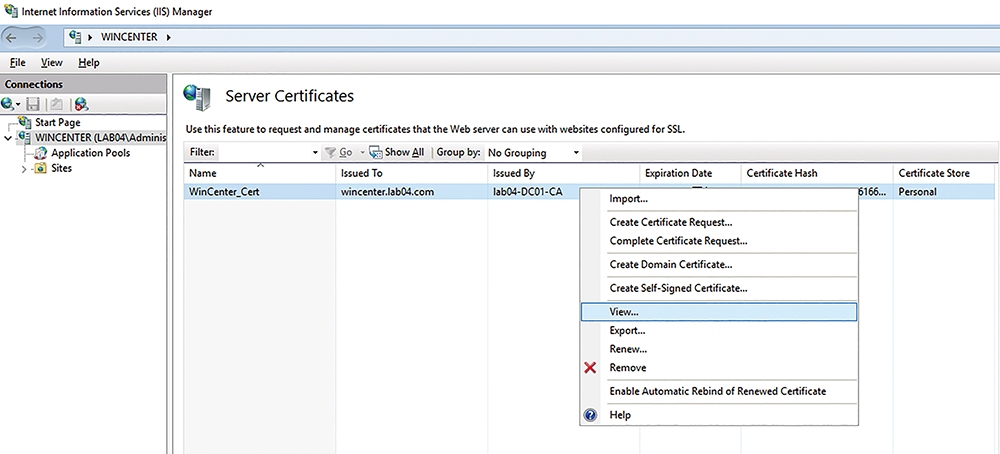Choose Import... from the context menu
Image resolution: width=1000 pixels, height=454 pixels.
[x=719, y=199]
